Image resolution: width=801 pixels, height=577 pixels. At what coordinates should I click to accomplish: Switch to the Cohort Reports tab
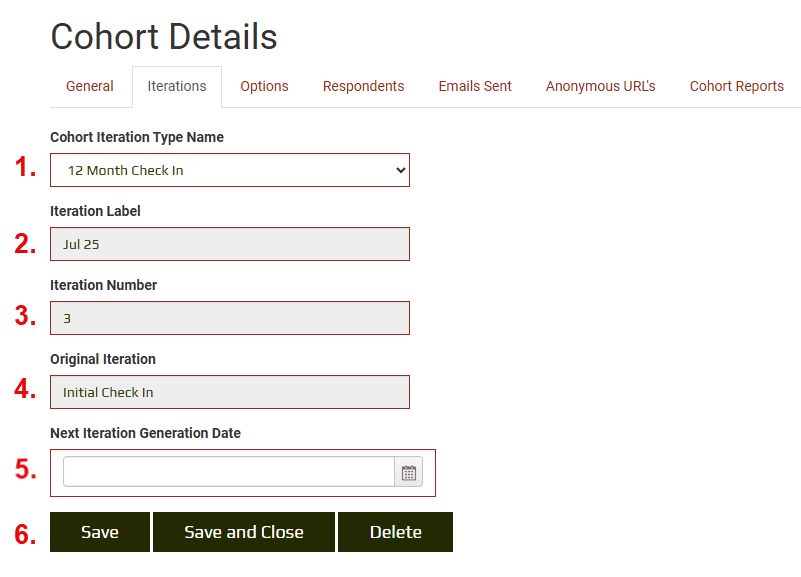(736, 87)
